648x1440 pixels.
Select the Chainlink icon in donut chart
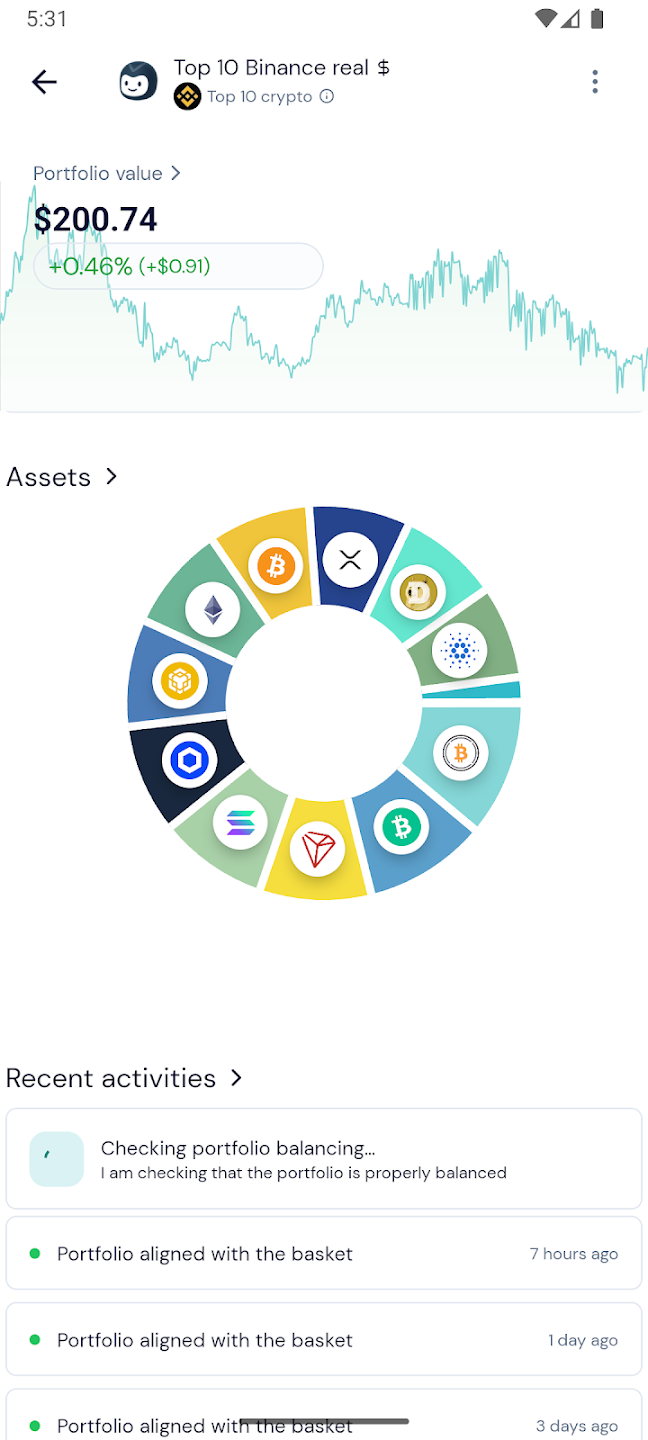187,762
